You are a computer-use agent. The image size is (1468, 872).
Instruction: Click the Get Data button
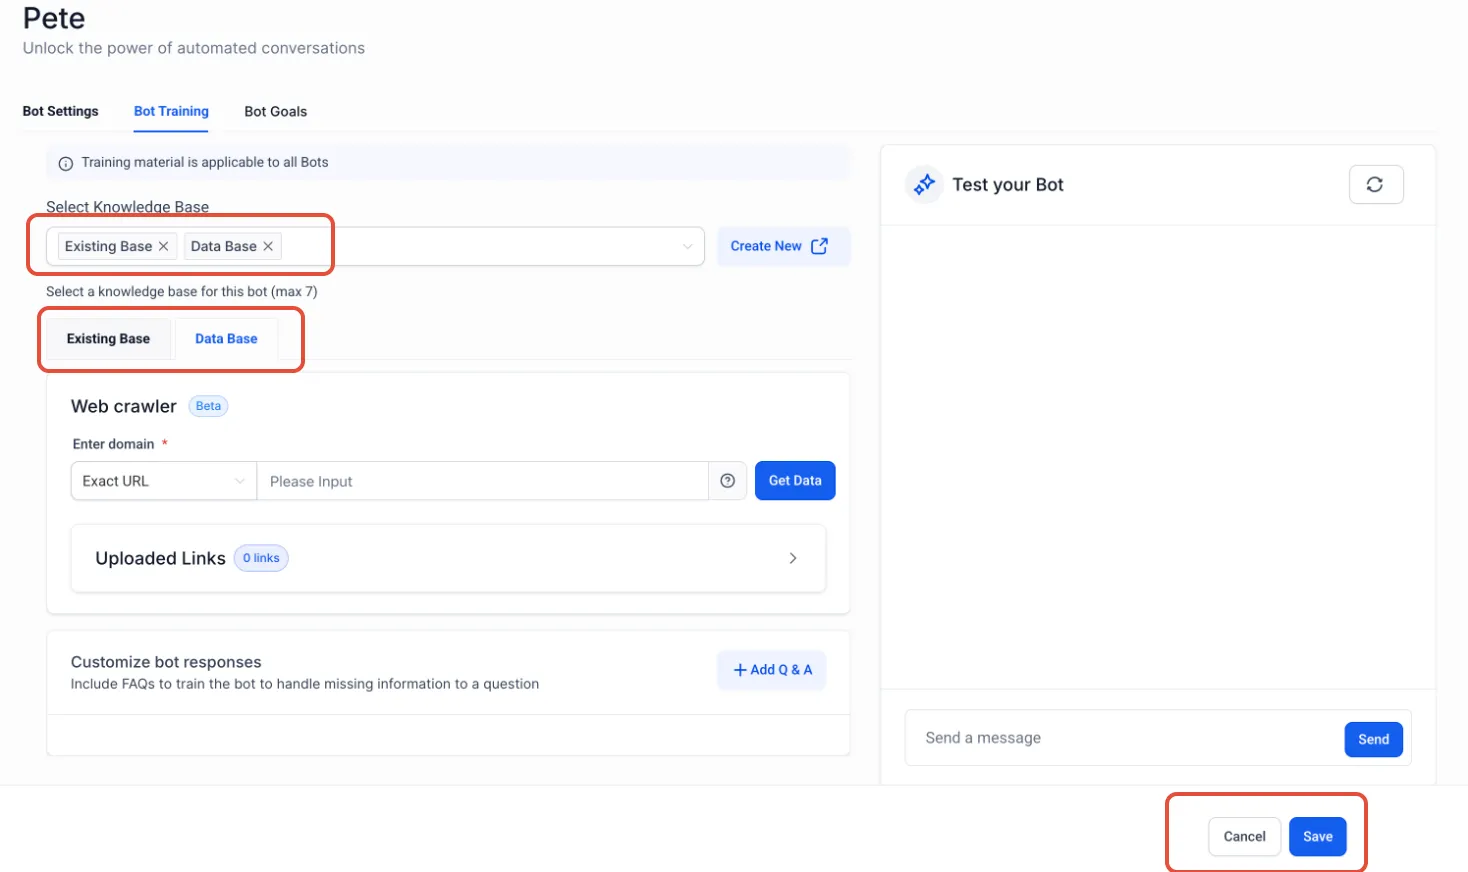795,481
